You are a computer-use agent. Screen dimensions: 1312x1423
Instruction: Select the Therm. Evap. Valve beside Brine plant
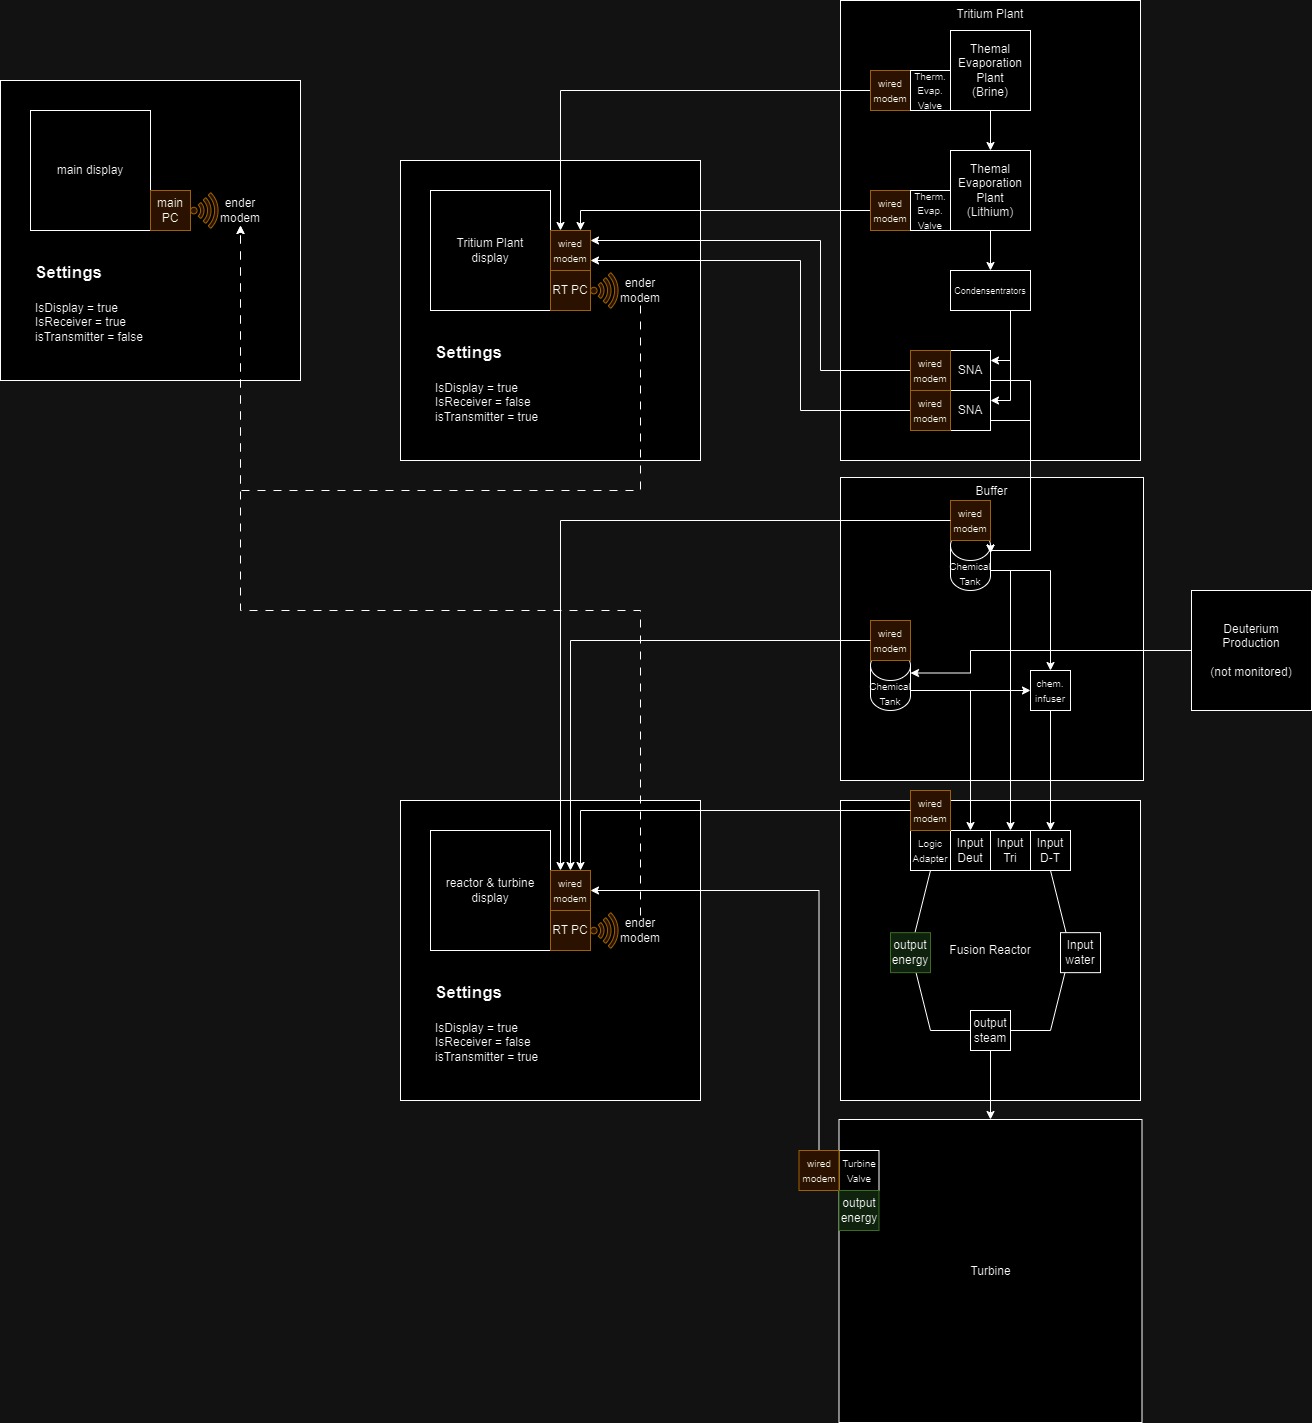[x=930, y=90]
